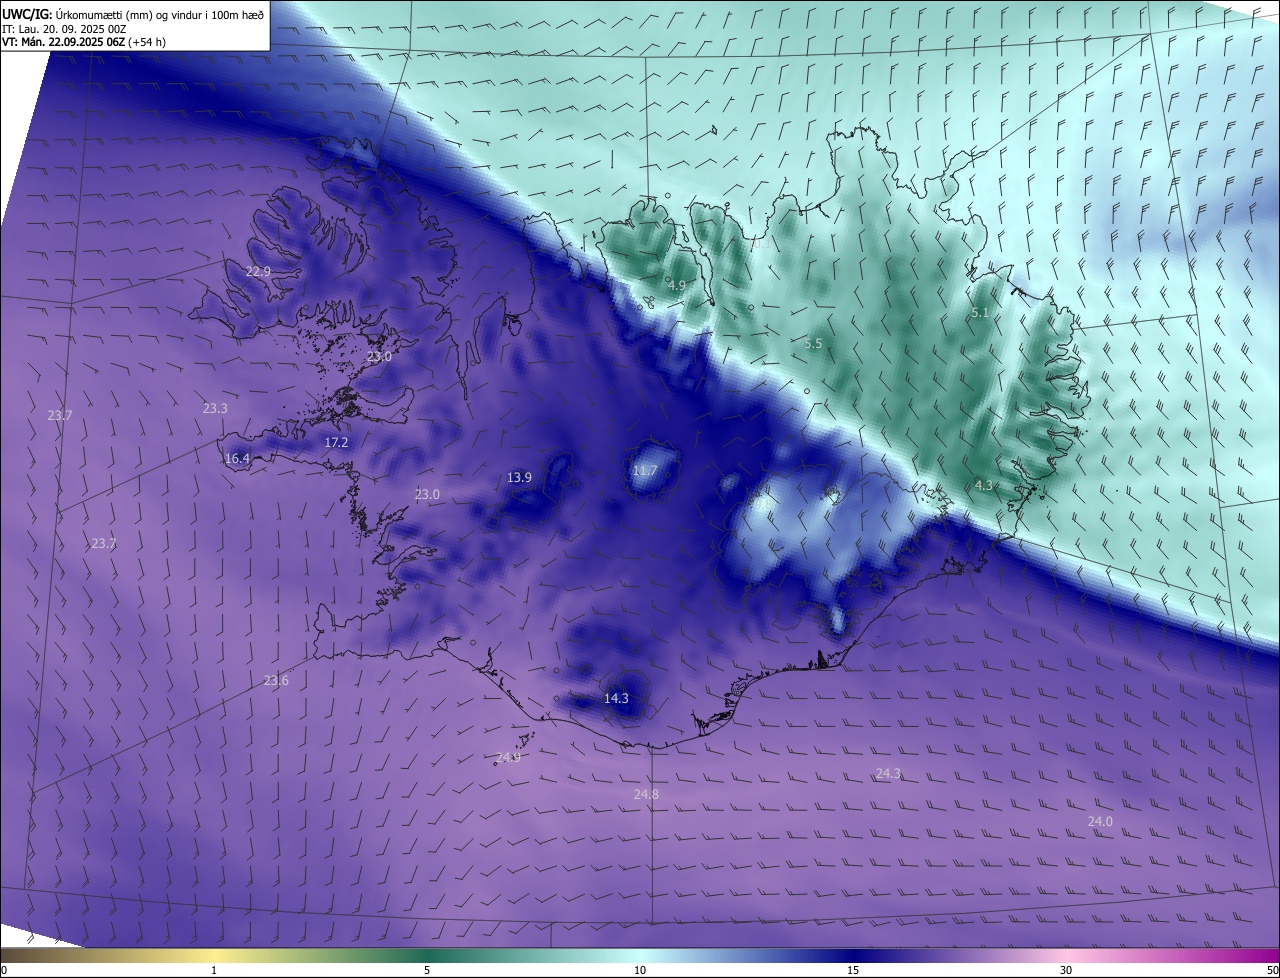Image resolution: width=1280 pixels, height=978 pixels.
Task: Select the 24.8 value label
Action: [646, 794]
